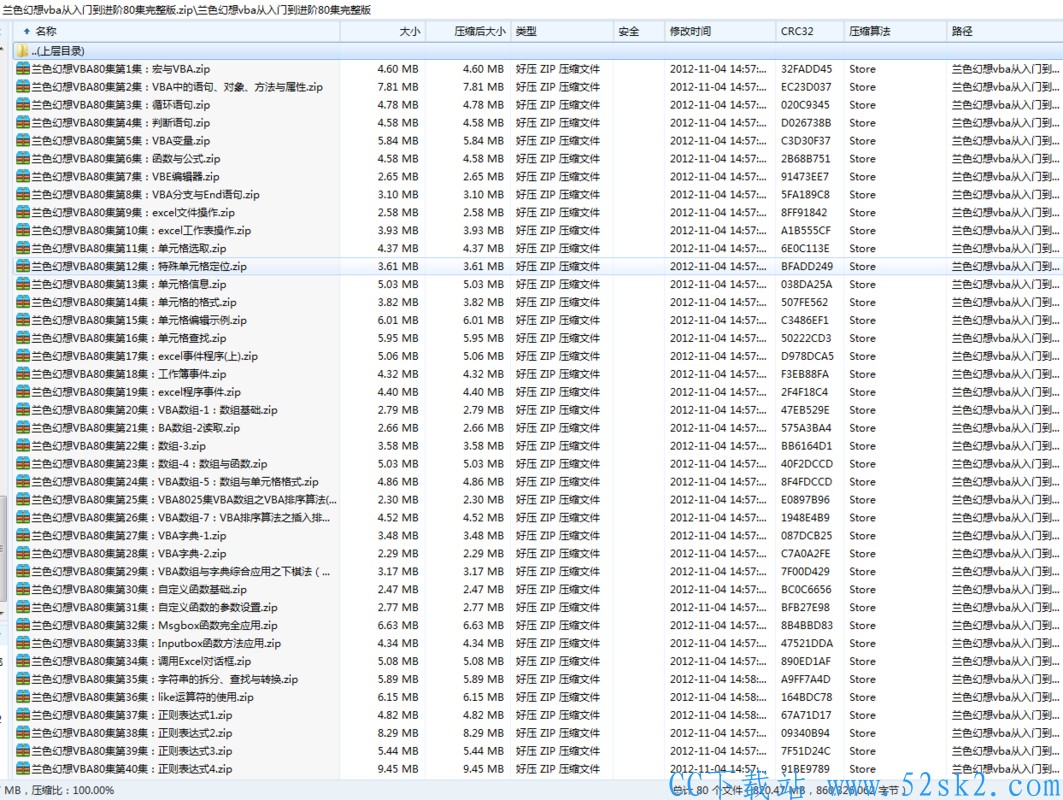This screenshot has width=1063, height=800.
Task: Click CRC32 value BFADD249
Action: [806, 266]
